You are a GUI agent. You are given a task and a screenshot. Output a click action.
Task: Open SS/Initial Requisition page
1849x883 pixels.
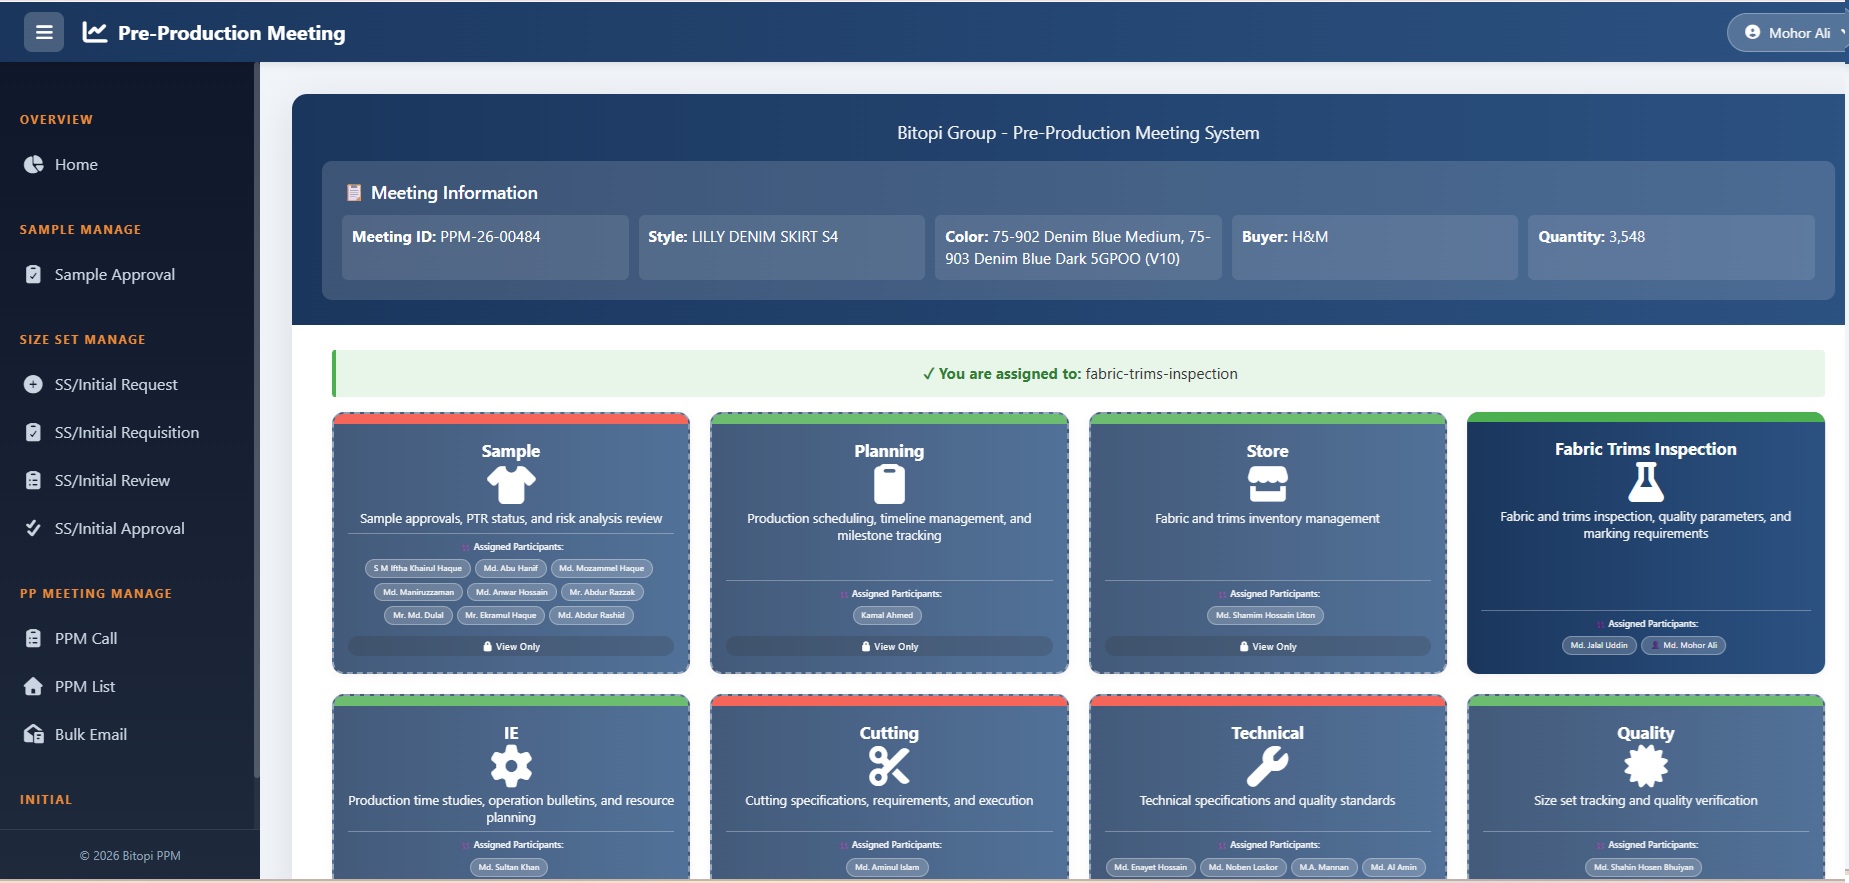pyautogui.click(x=129, y=432)
